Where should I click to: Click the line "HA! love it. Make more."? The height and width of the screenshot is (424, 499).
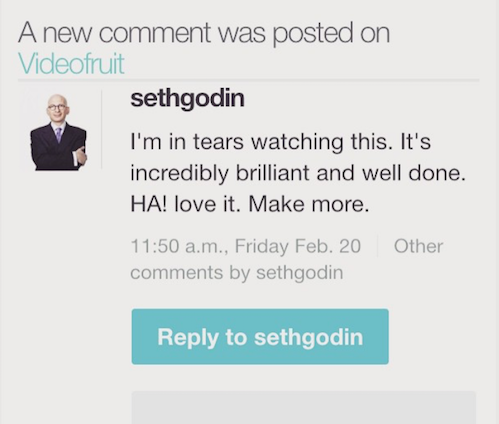250,204
